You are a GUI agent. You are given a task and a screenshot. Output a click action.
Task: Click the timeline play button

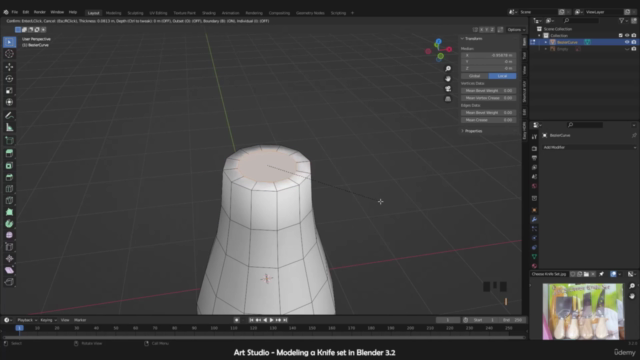tap(271, 320)
